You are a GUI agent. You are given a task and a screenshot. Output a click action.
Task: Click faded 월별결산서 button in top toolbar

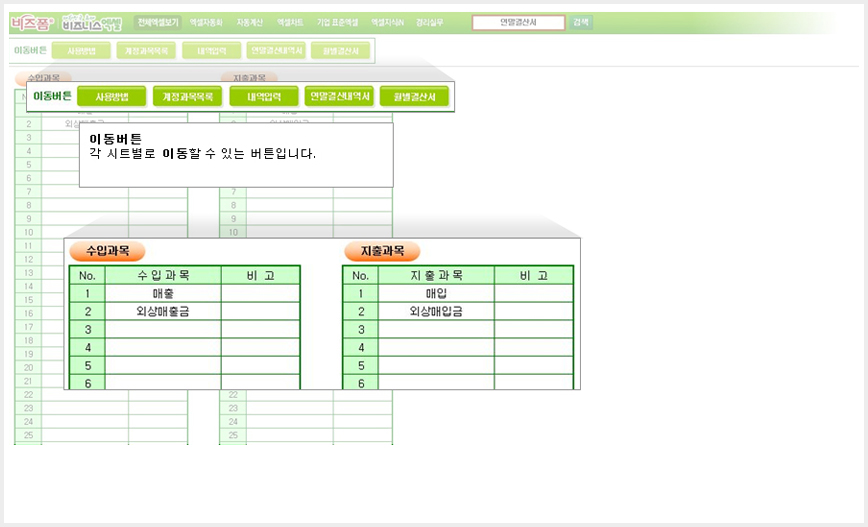(340, 51)
